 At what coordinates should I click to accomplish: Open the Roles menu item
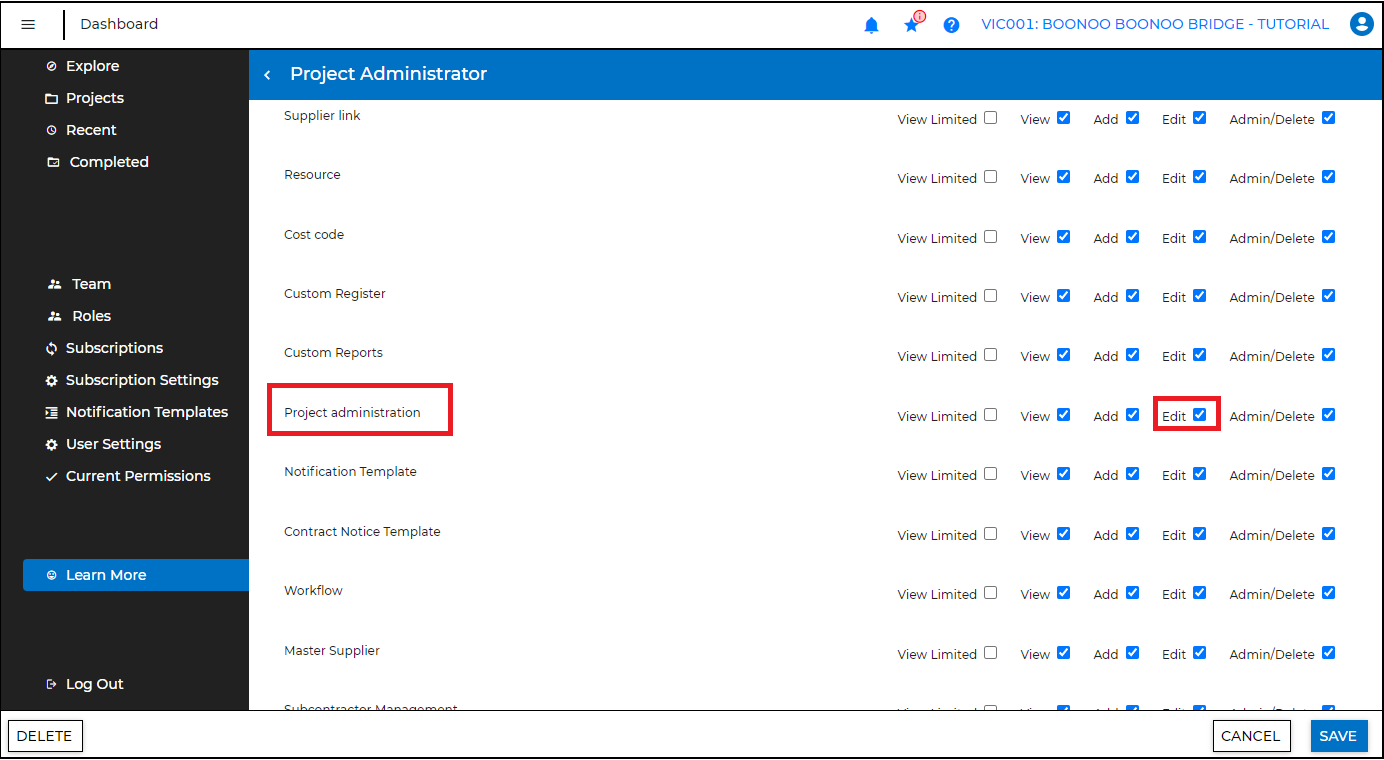click(x=91, y=316)
